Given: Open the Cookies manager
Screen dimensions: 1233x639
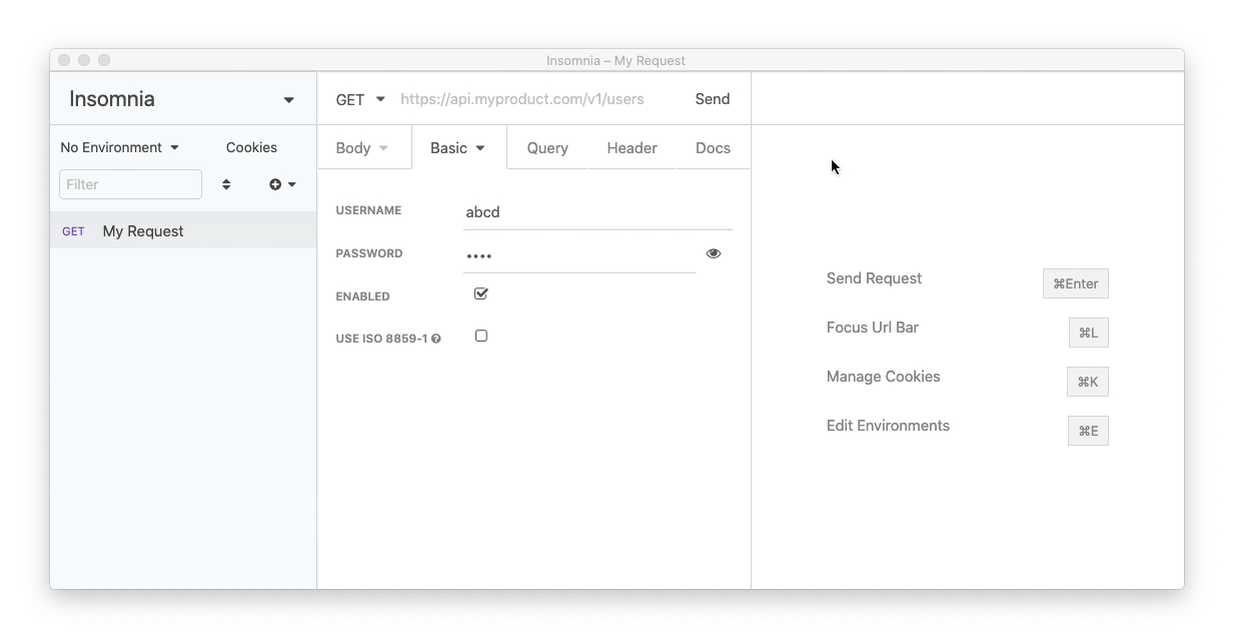Looking at the screenshot, I should coord(251,147).
